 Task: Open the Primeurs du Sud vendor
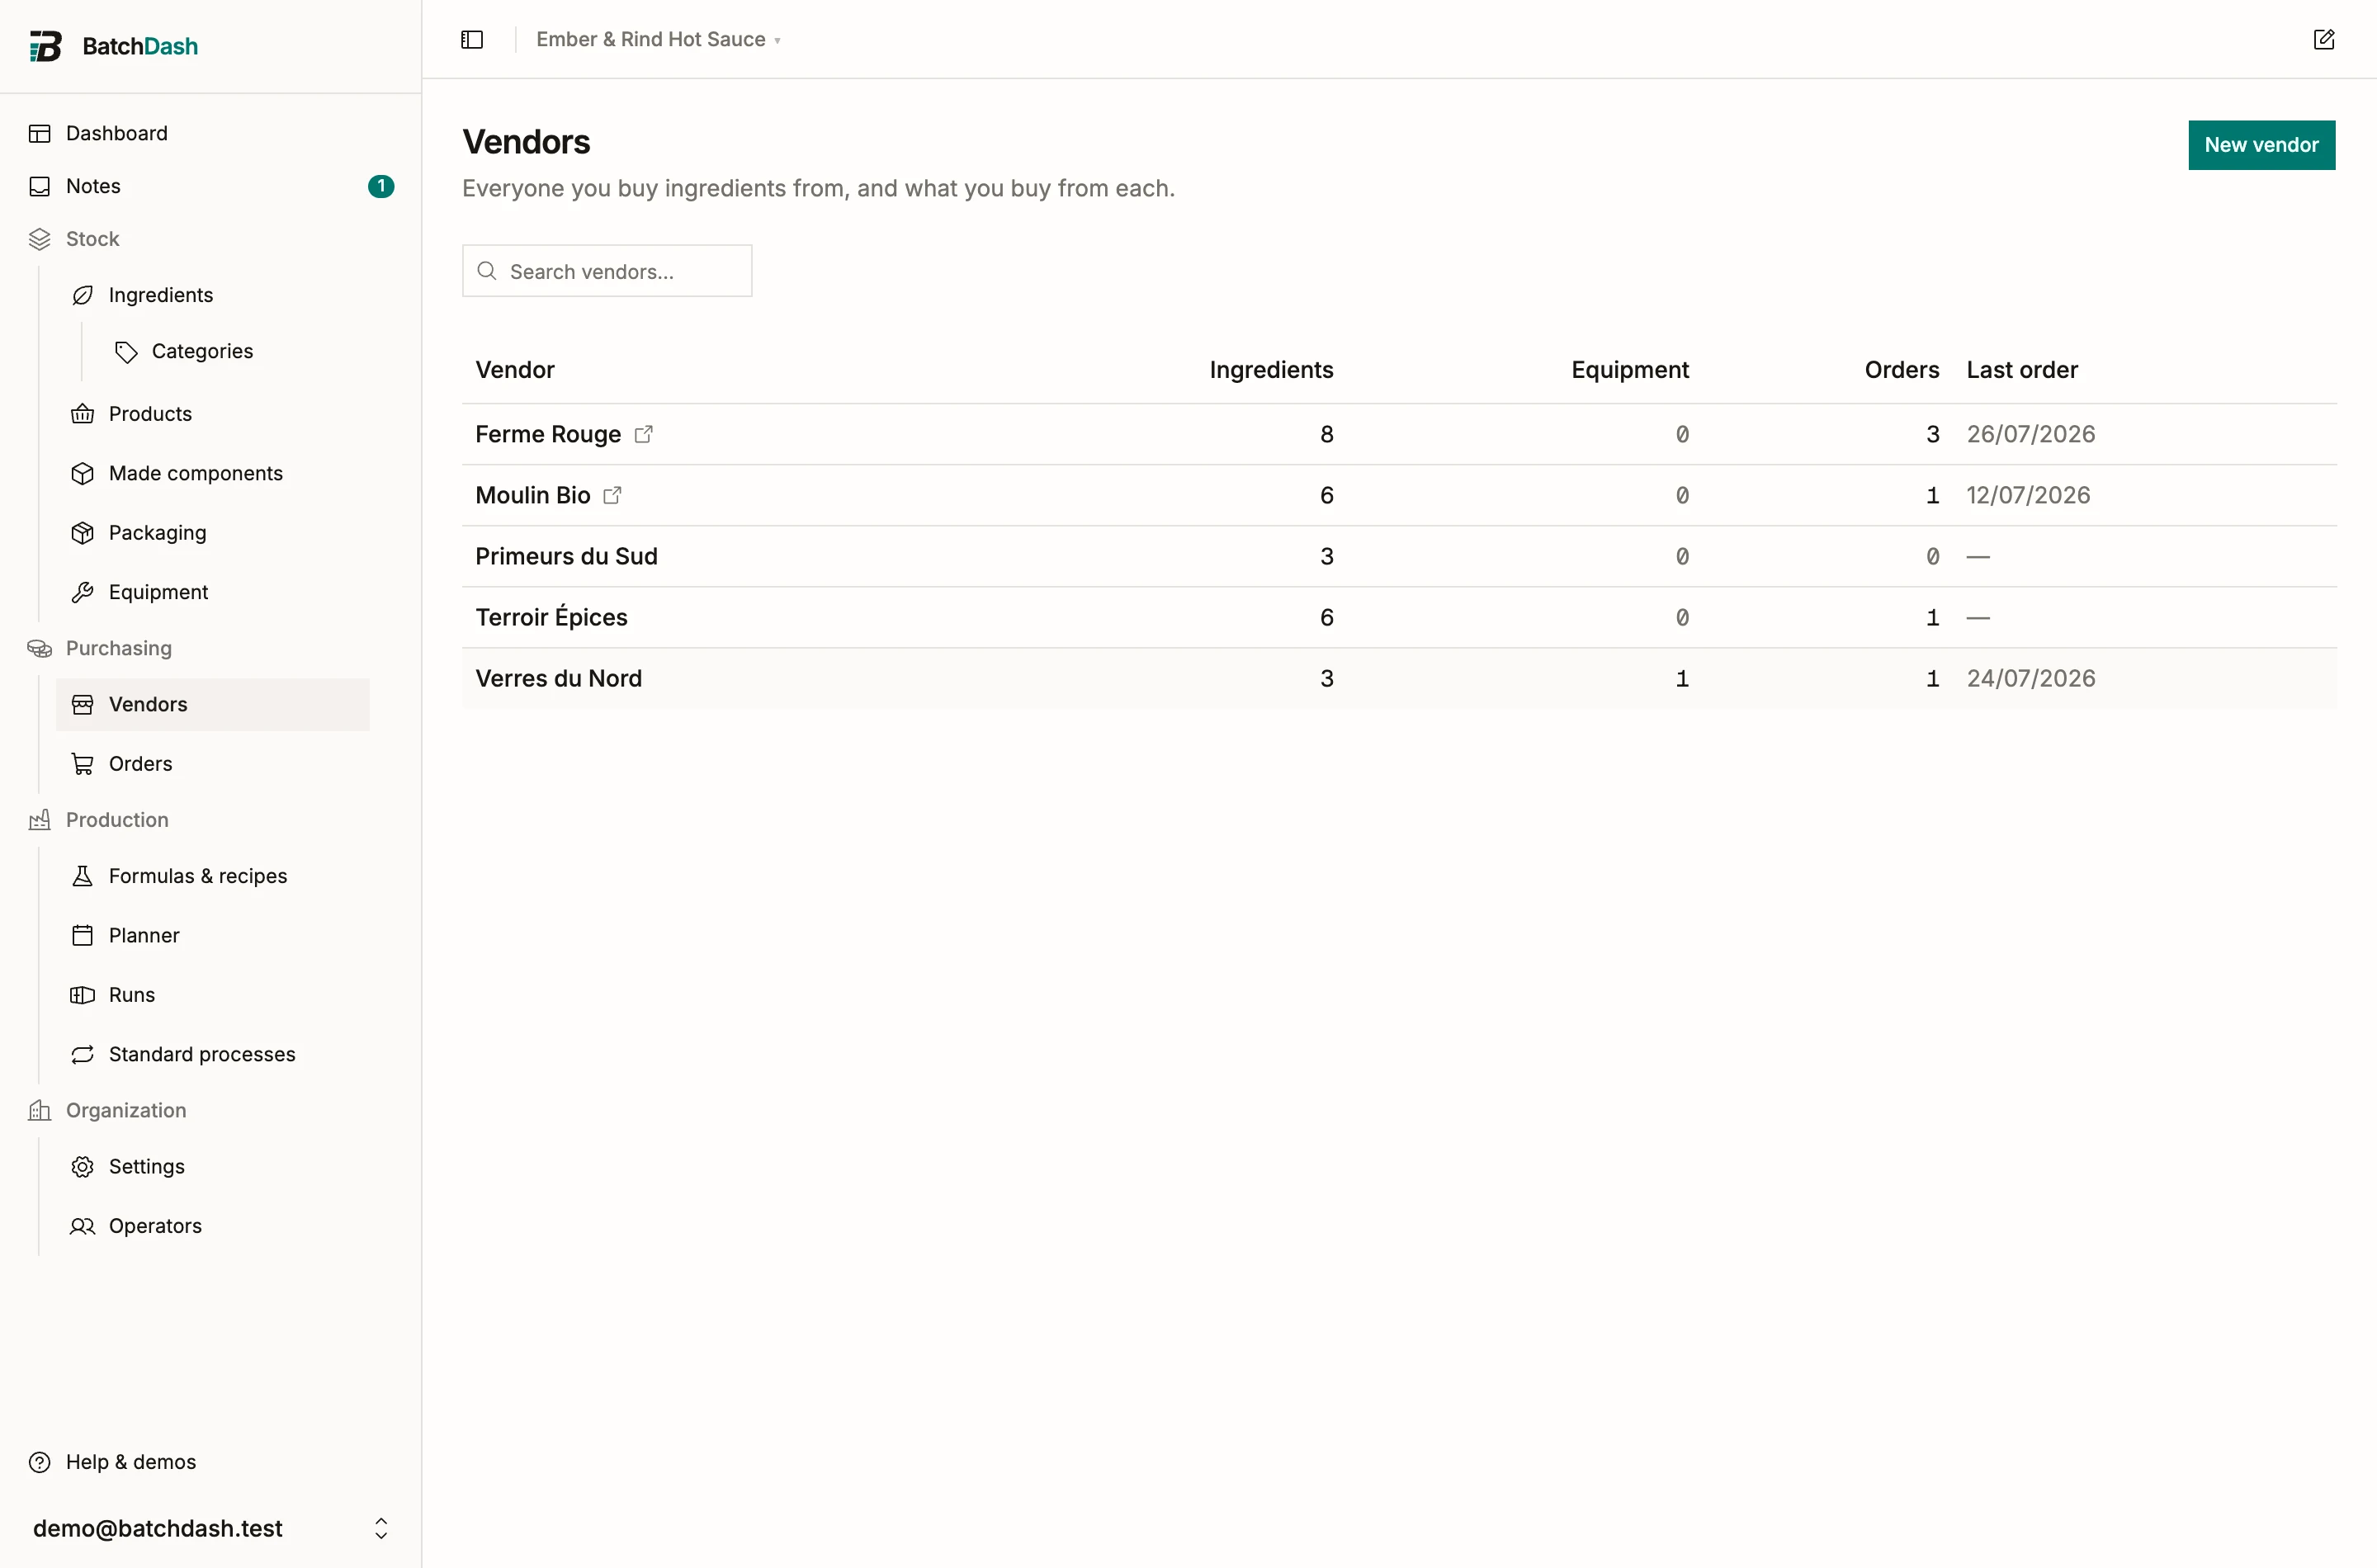pyautogui.click(x=566, y=556)
